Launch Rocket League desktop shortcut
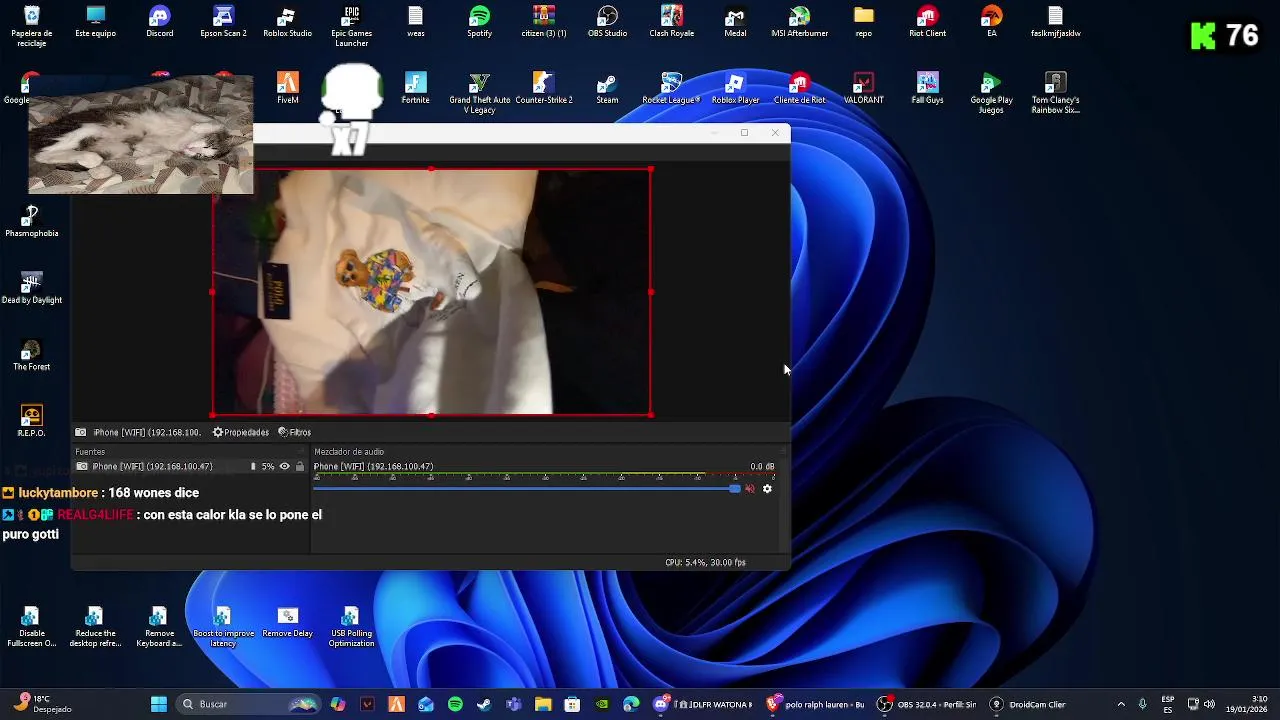1280x720 pixels. point(671,88)
